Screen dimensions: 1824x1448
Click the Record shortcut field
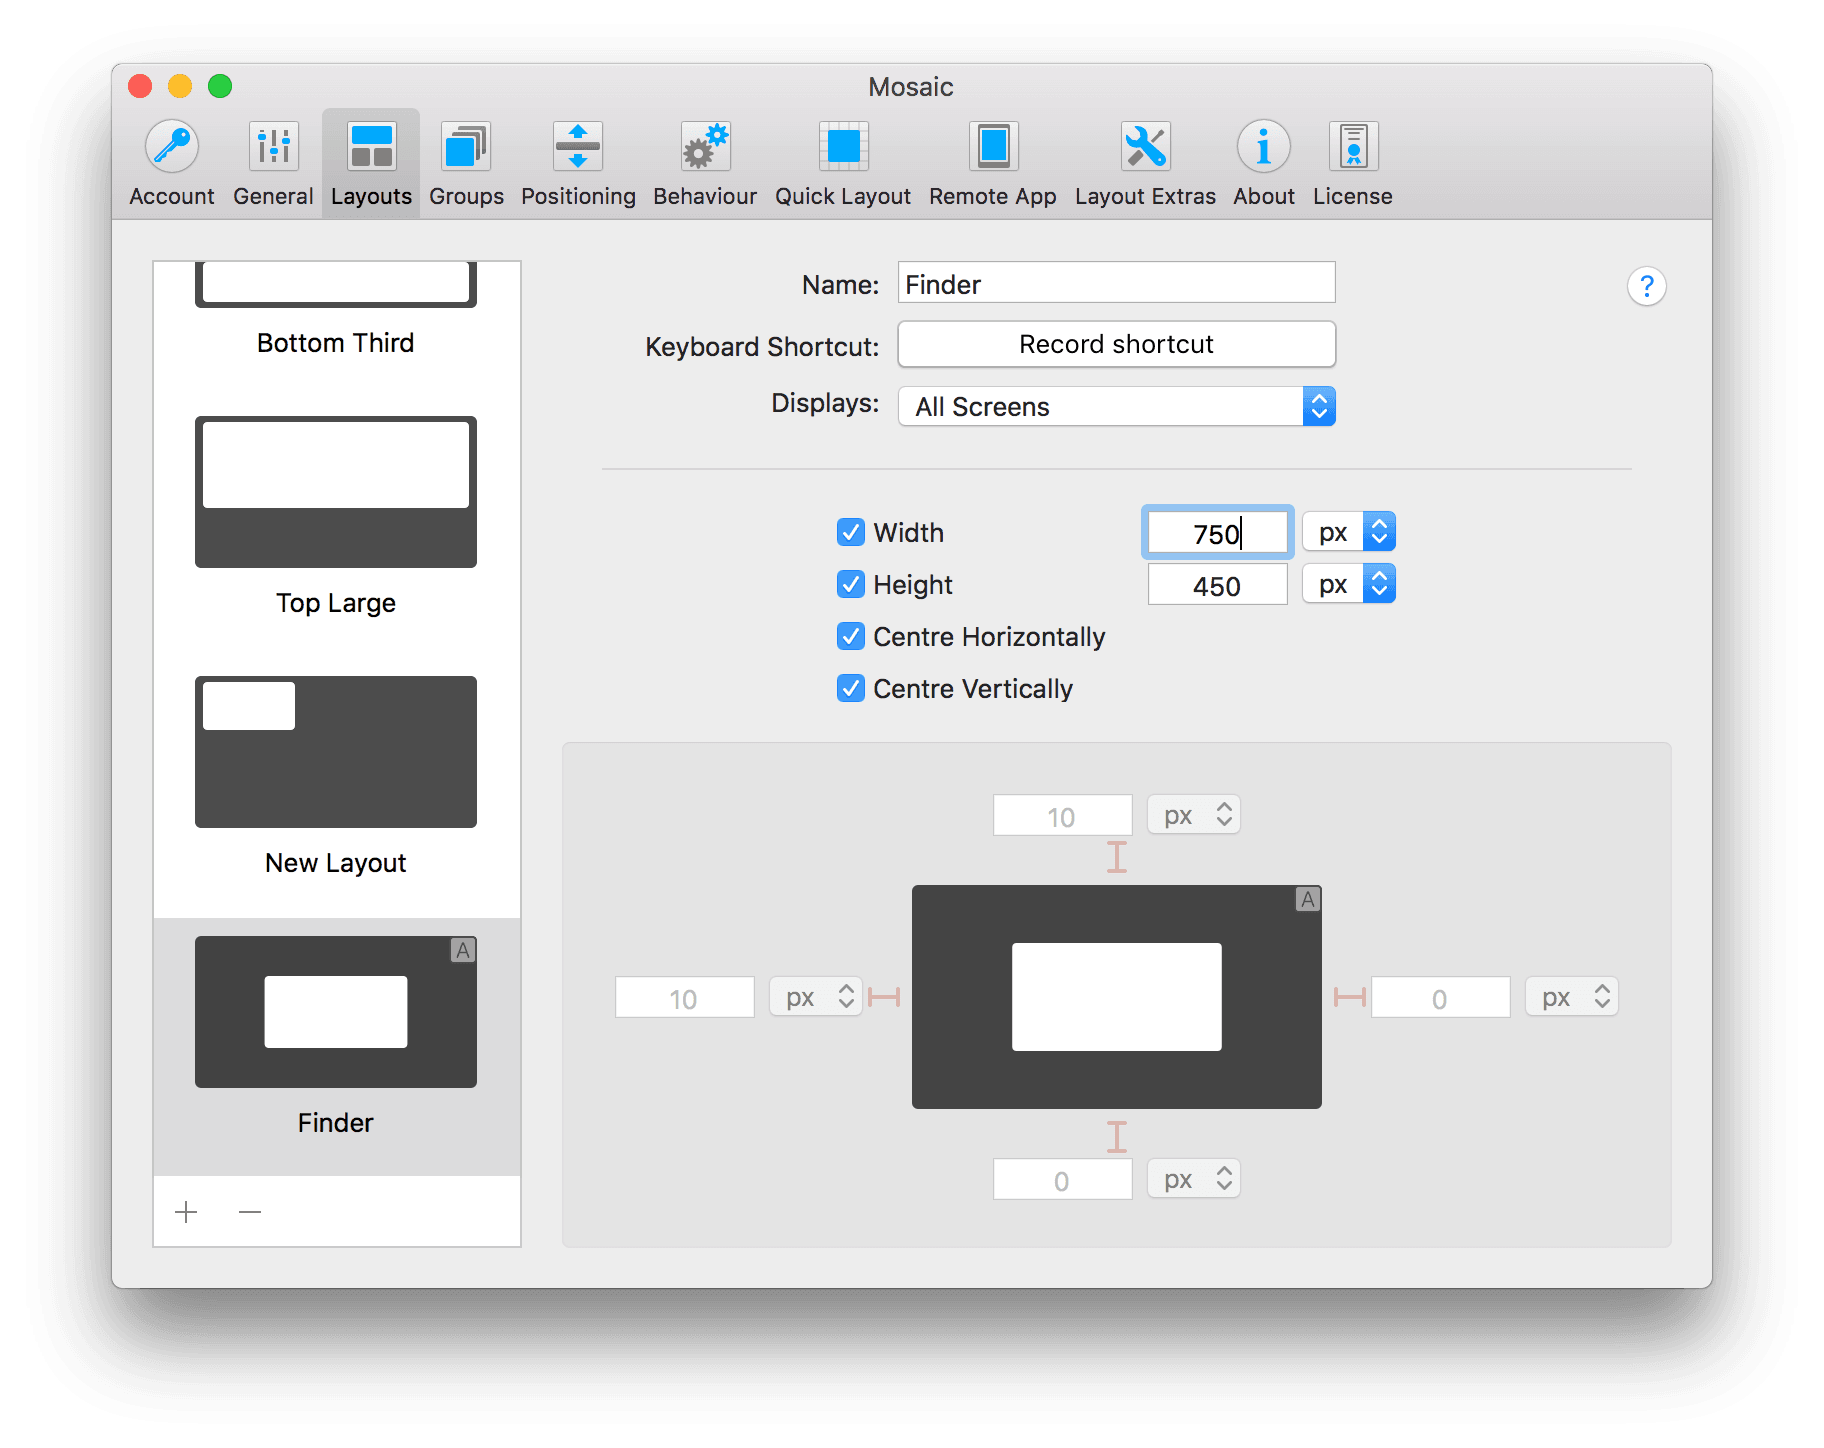coord(1115,344)
